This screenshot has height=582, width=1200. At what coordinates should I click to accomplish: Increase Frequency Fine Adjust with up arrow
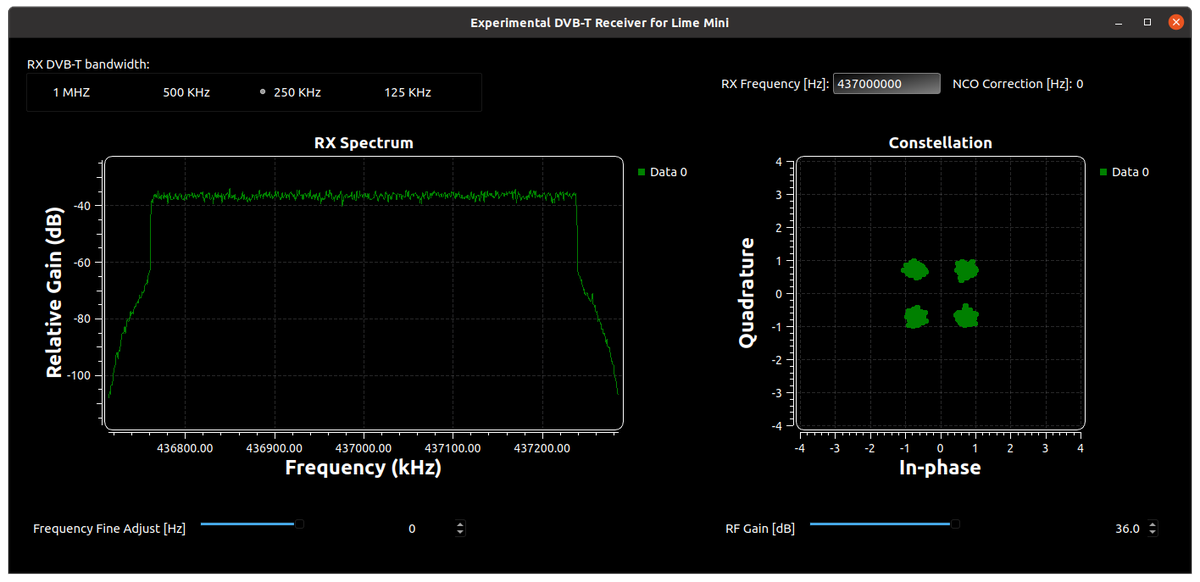460,524
